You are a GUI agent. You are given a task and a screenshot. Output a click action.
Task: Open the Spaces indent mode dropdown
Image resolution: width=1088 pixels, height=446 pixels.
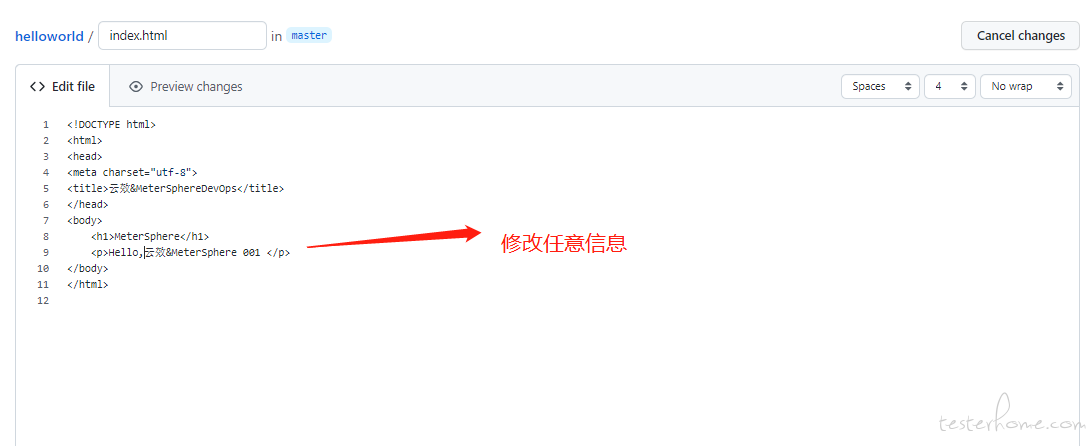click(881, 87)
